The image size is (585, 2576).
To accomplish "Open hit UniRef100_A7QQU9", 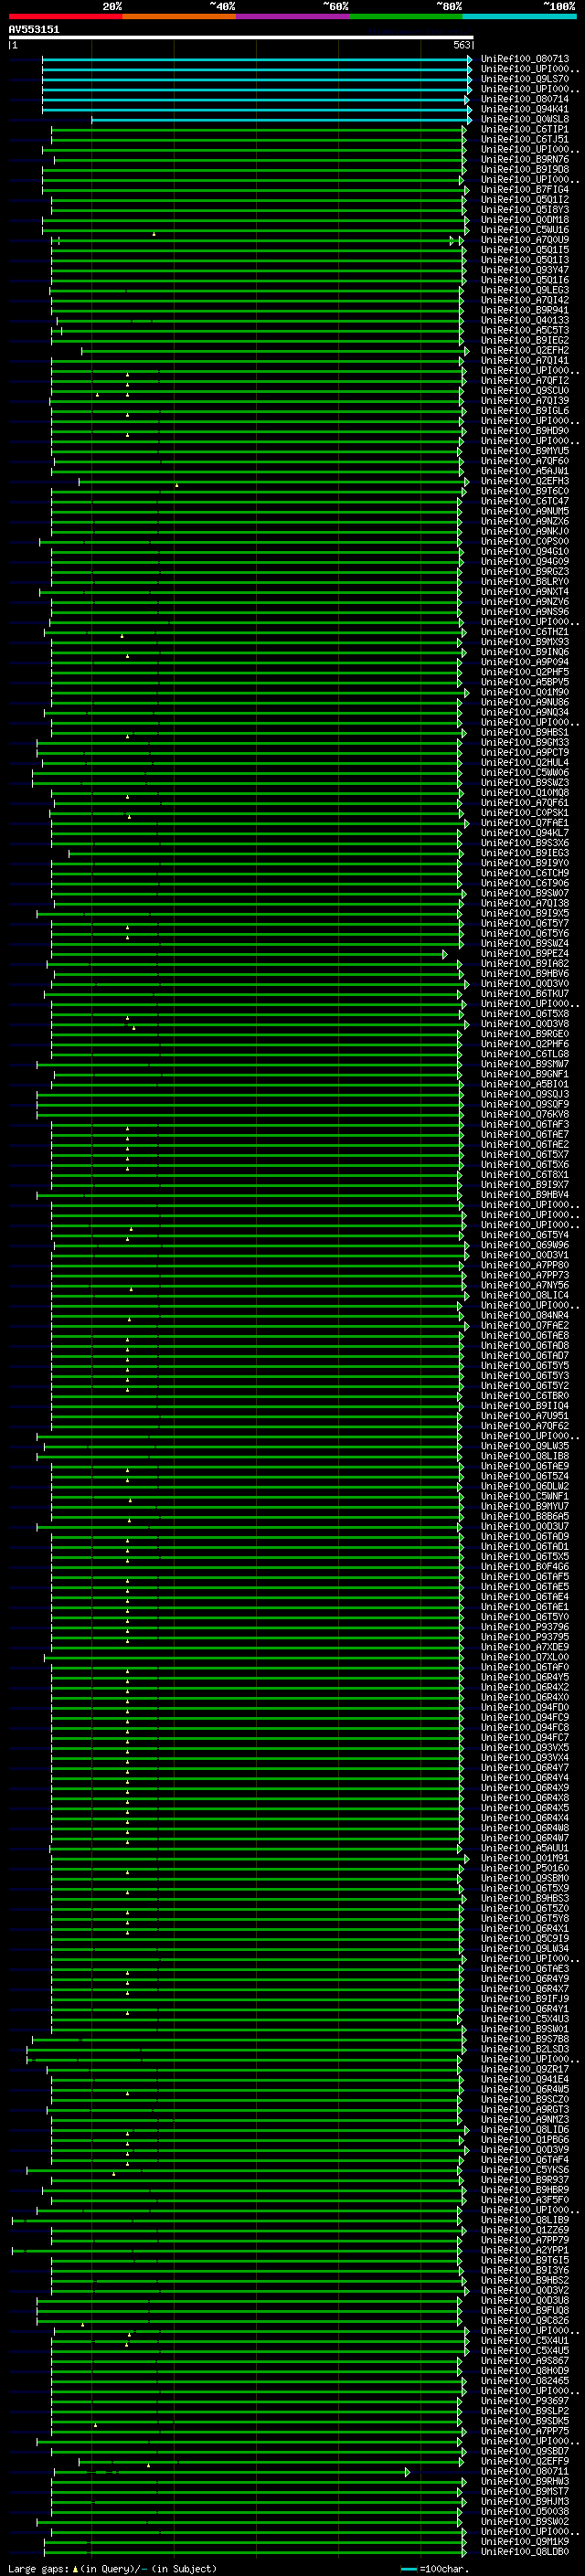I will [x=525, y=239].
